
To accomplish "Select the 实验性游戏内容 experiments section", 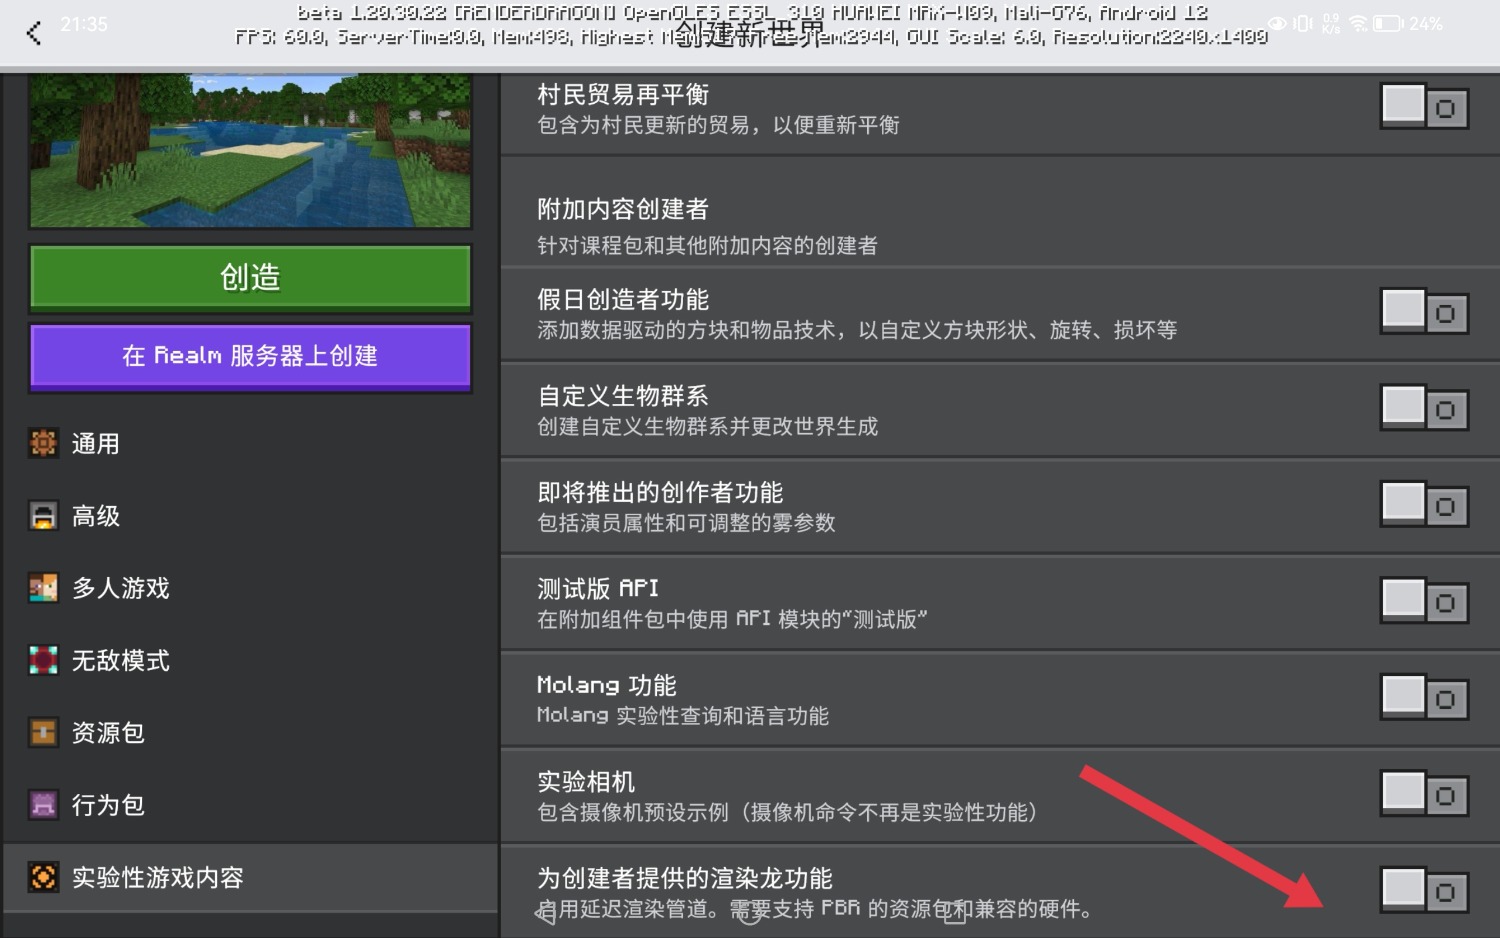I will (x=250, y=877).
